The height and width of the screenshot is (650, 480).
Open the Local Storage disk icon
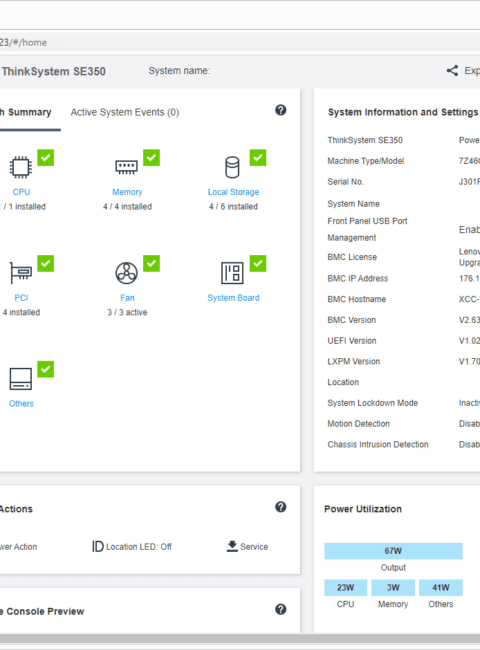tap(232, 167)
